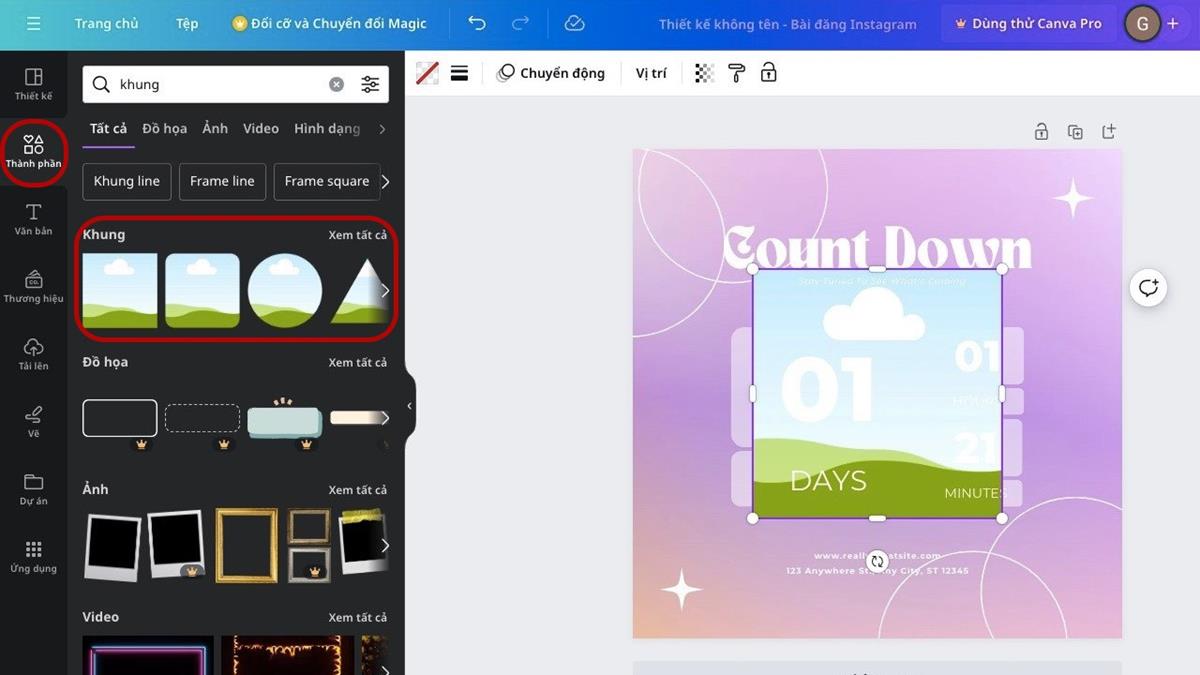Open the Tệp file menu

click(x=187, y=23)
